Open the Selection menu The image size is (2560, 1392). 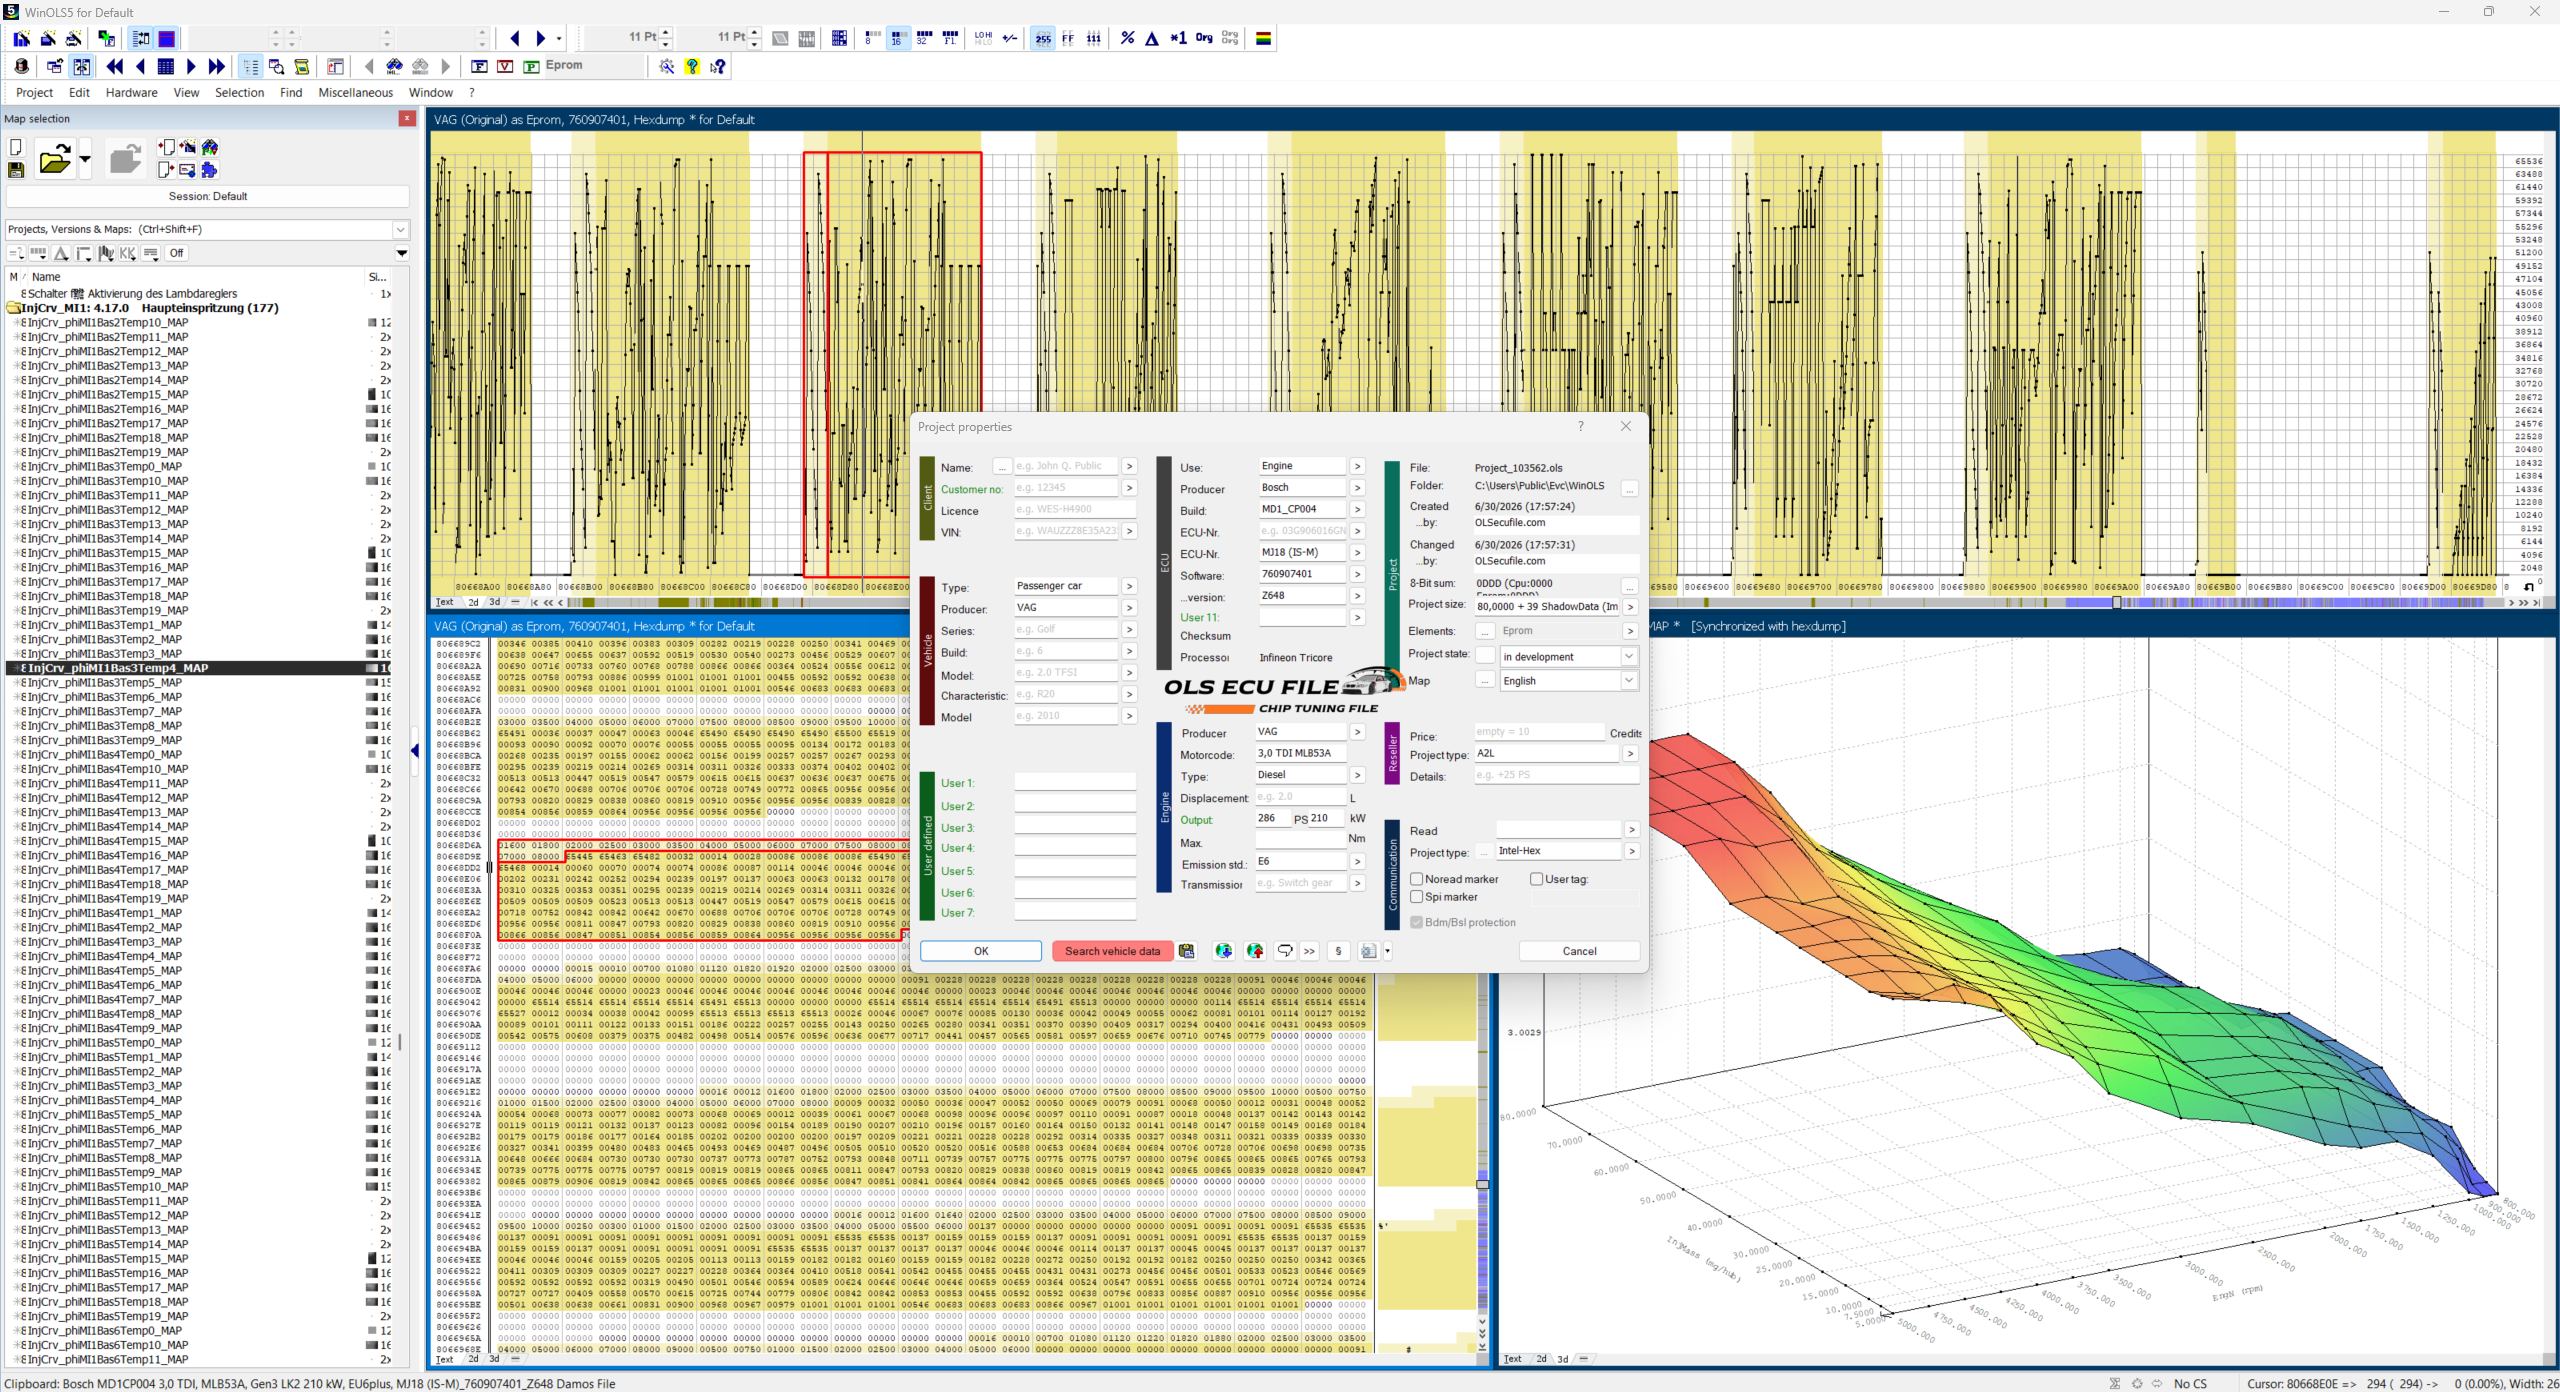tap(239, 92)
